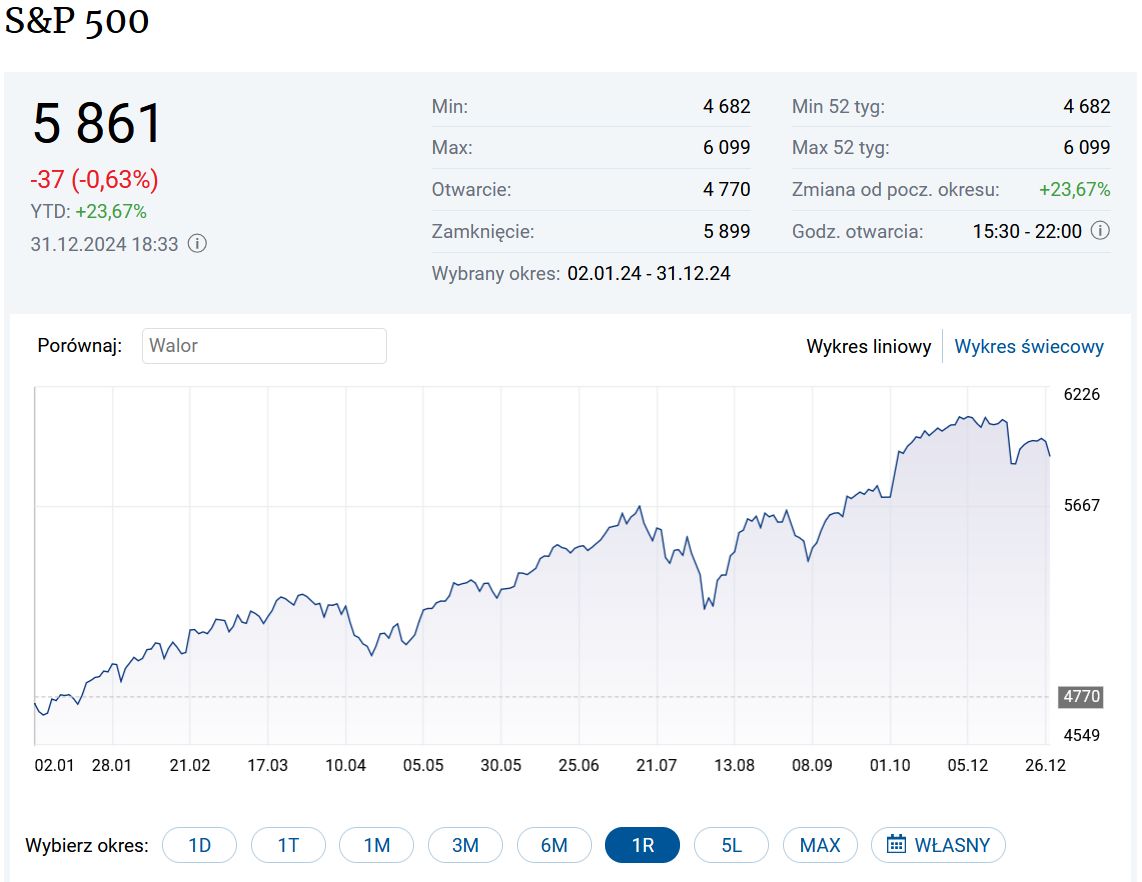1142x882 pixels.
Task: Click the Walor comparison input field
Action: (264, 346)
